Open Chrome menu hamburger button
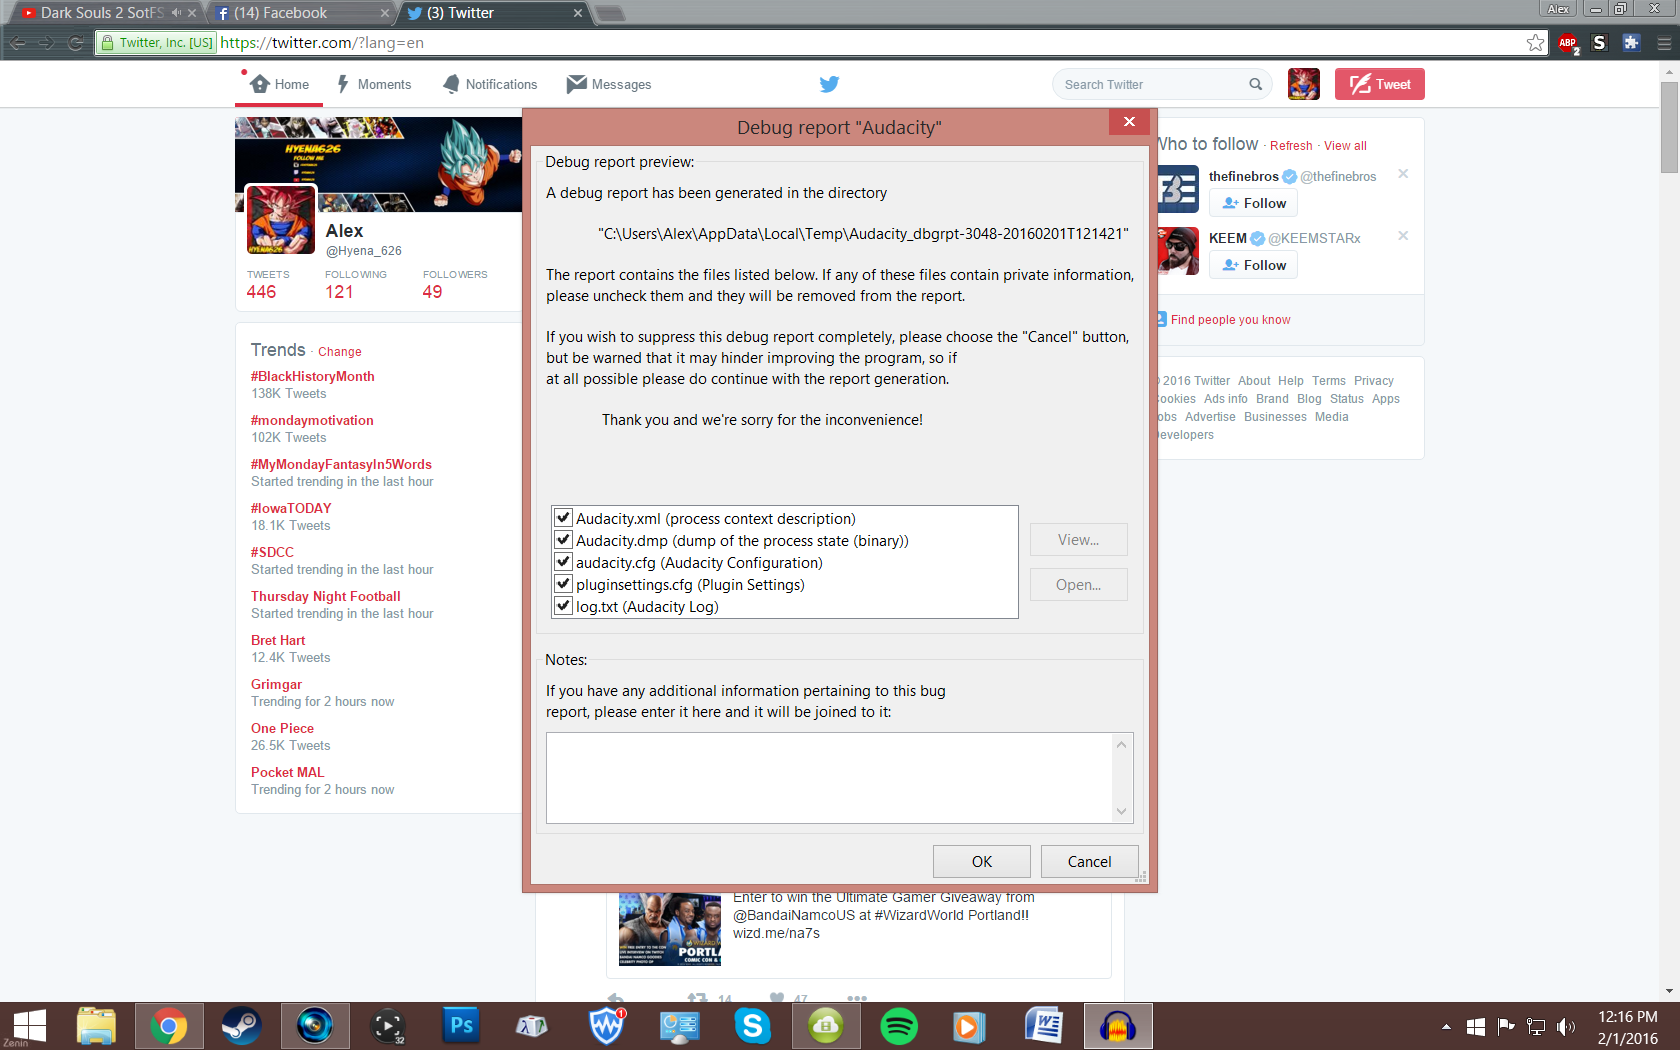 point(1663,43)
